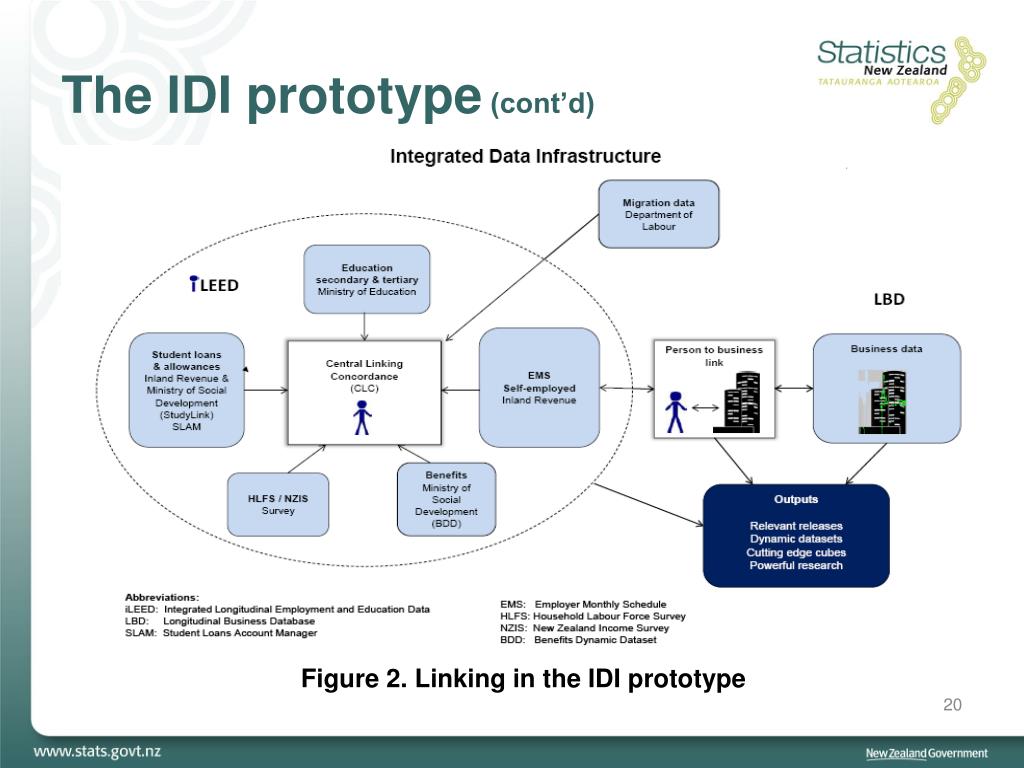Click the 'Powerful research' line
Image resolution: width=1024 pixels, height=768 pixels.
796,566
